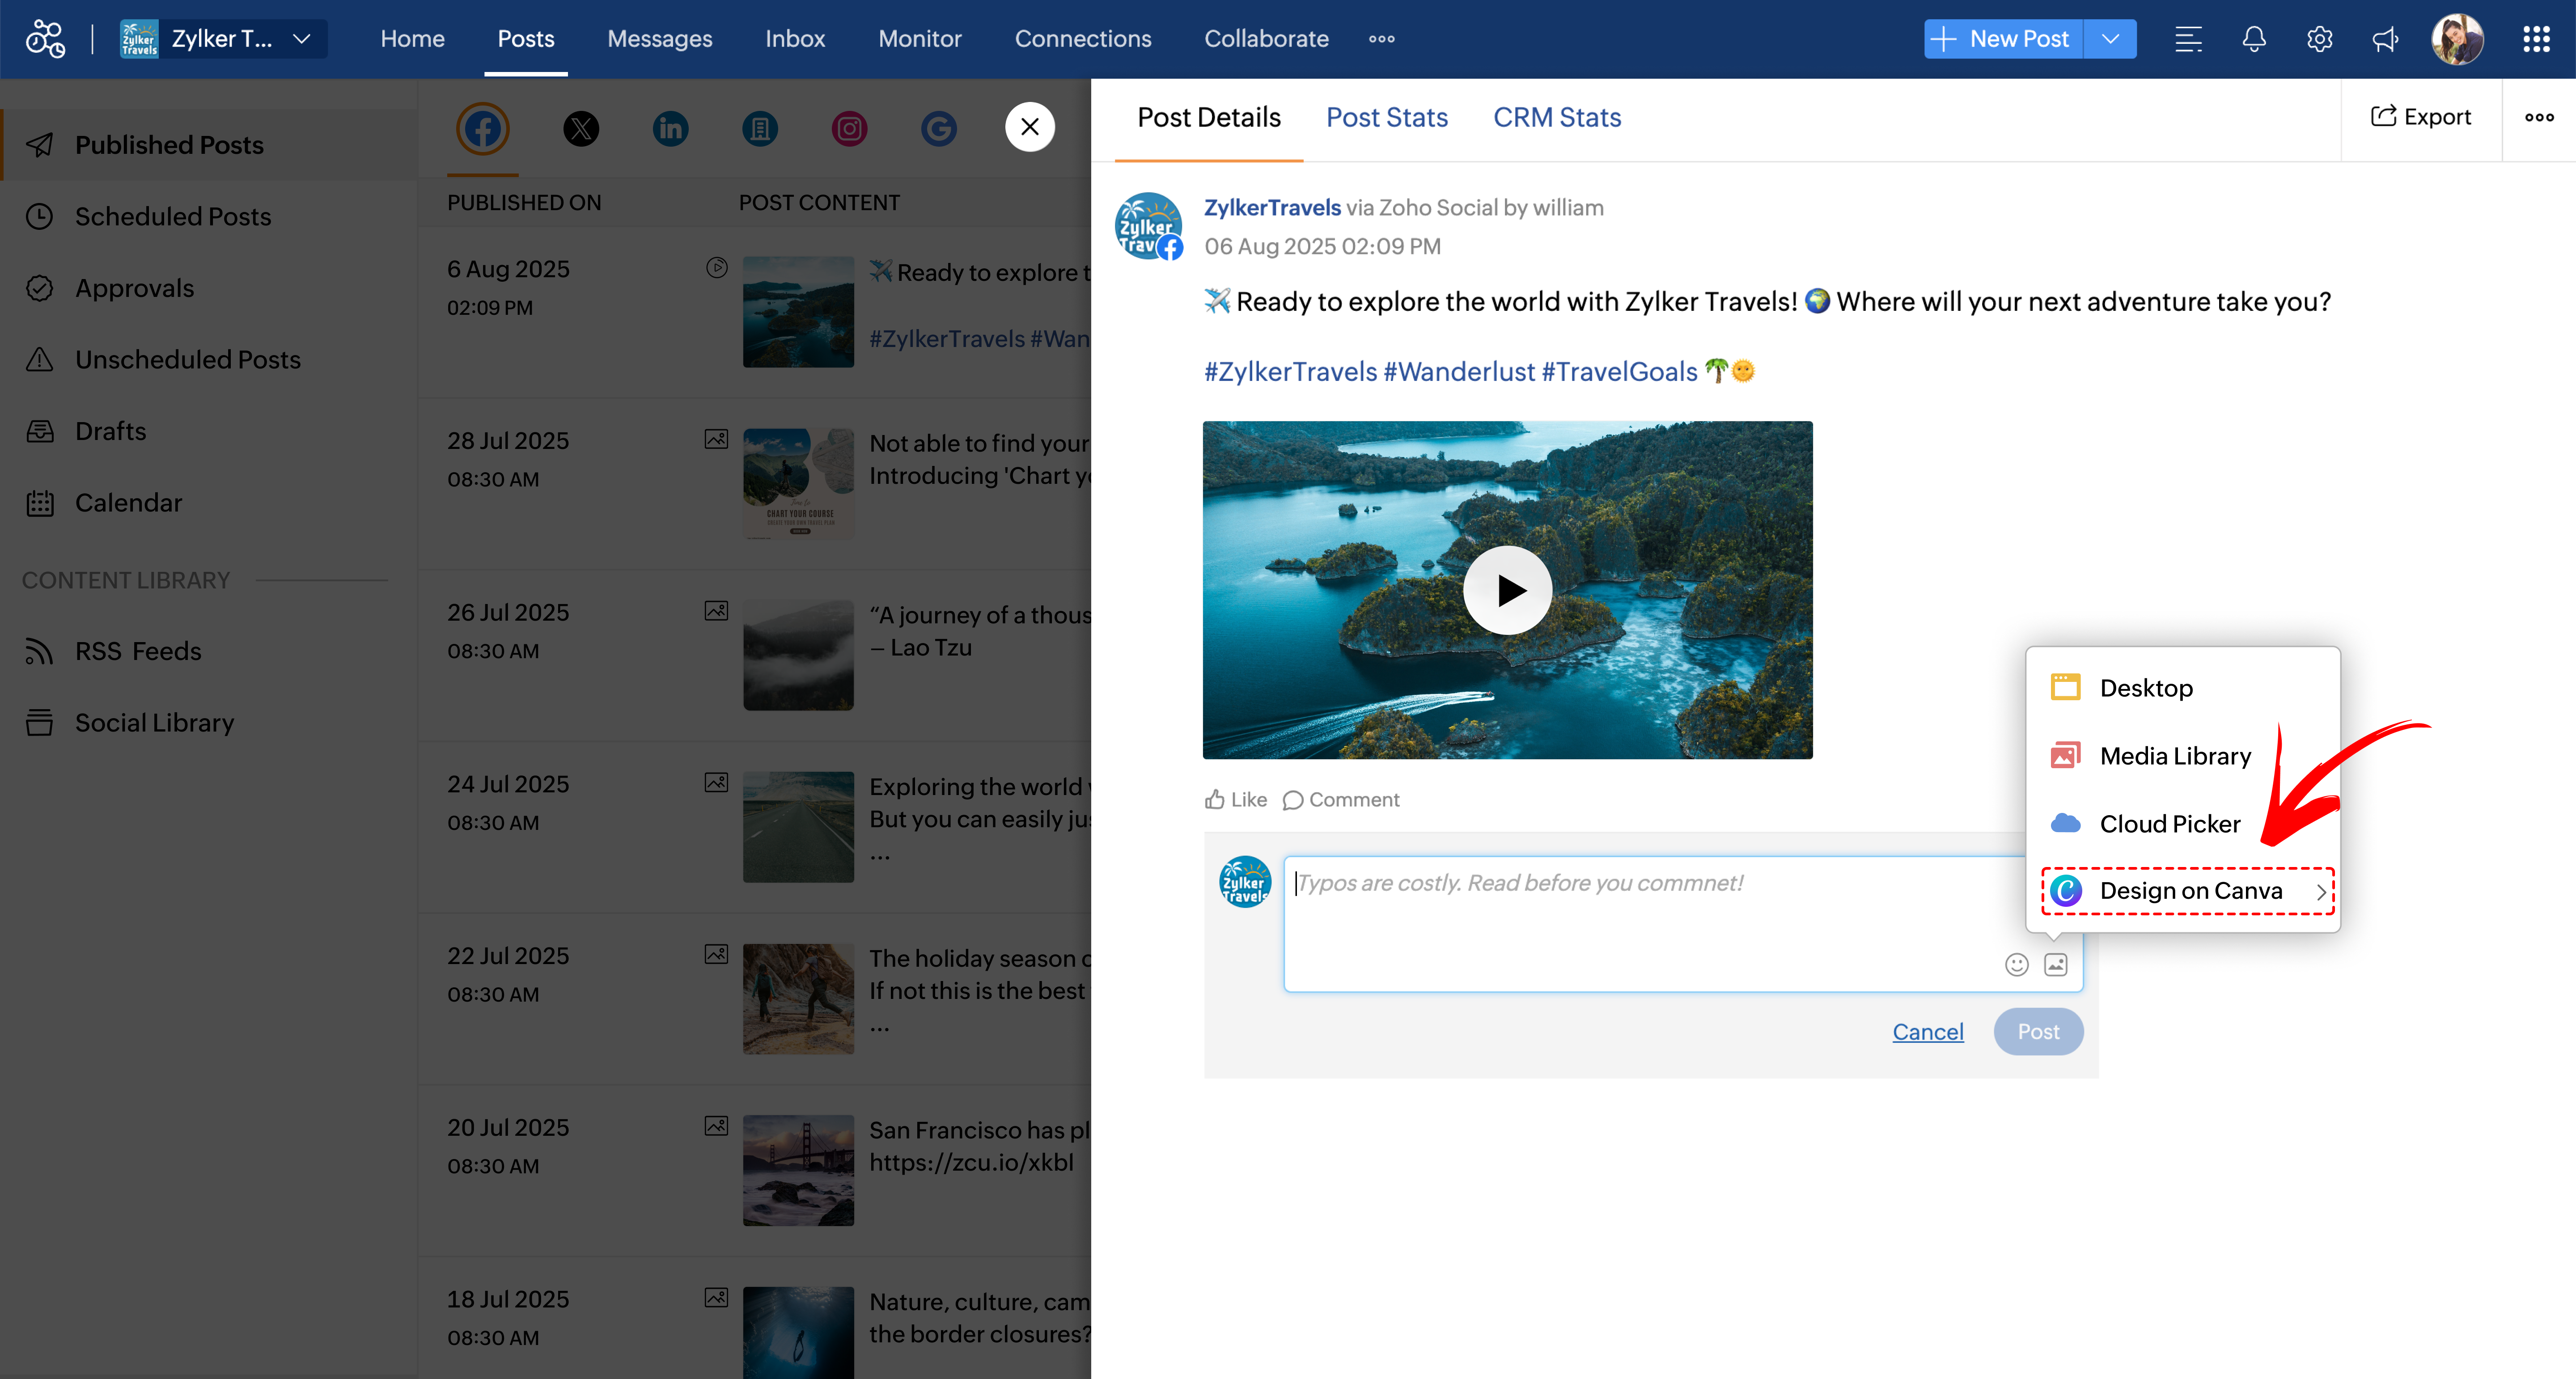This screenshot has width=2576, height=1379.
Task: Select the LinkedIn profile channel icon
Action: [x=670, y=129]
